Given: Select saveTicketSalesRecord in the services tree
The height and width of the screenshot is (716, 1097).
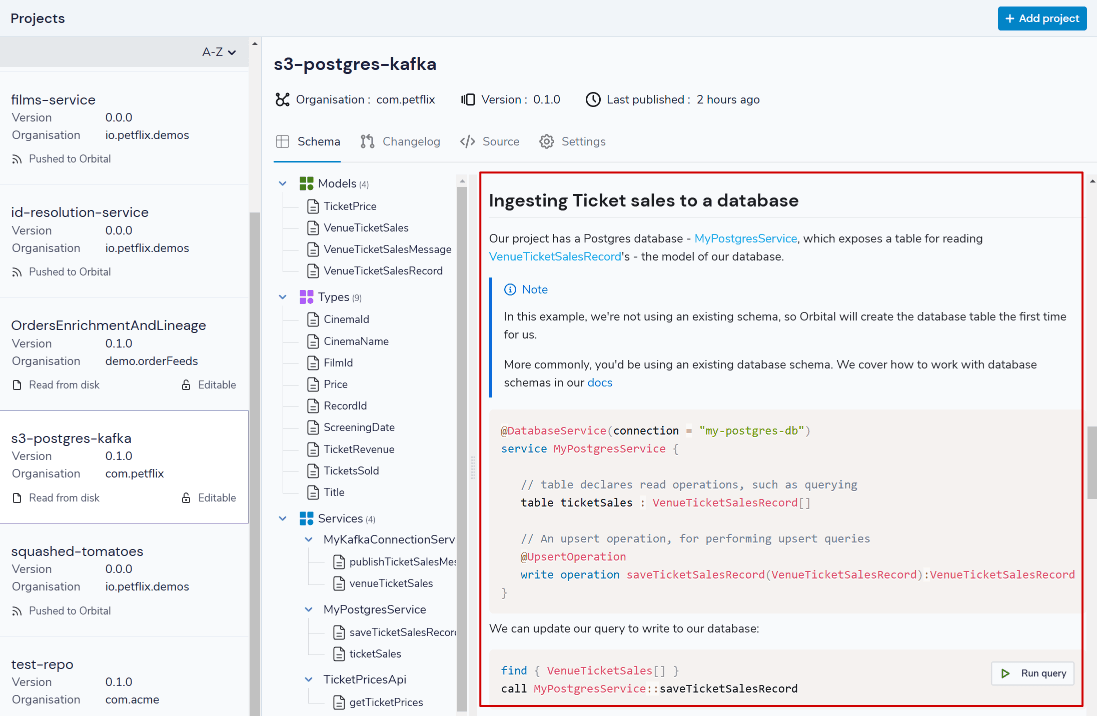Looking at the screenshot, I should tap(395, 633).
